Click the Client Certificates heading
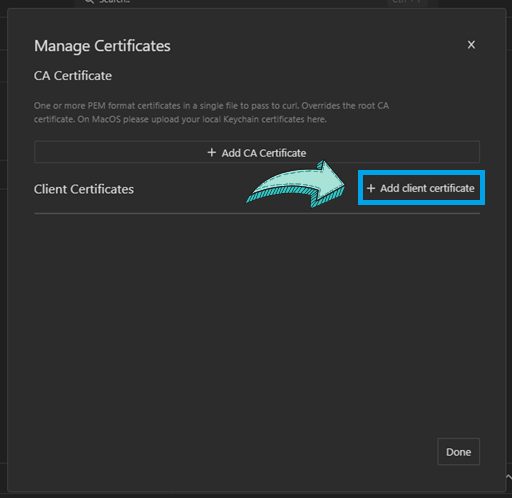This screenshot has height=498, width=512. [x=84, y=189]
